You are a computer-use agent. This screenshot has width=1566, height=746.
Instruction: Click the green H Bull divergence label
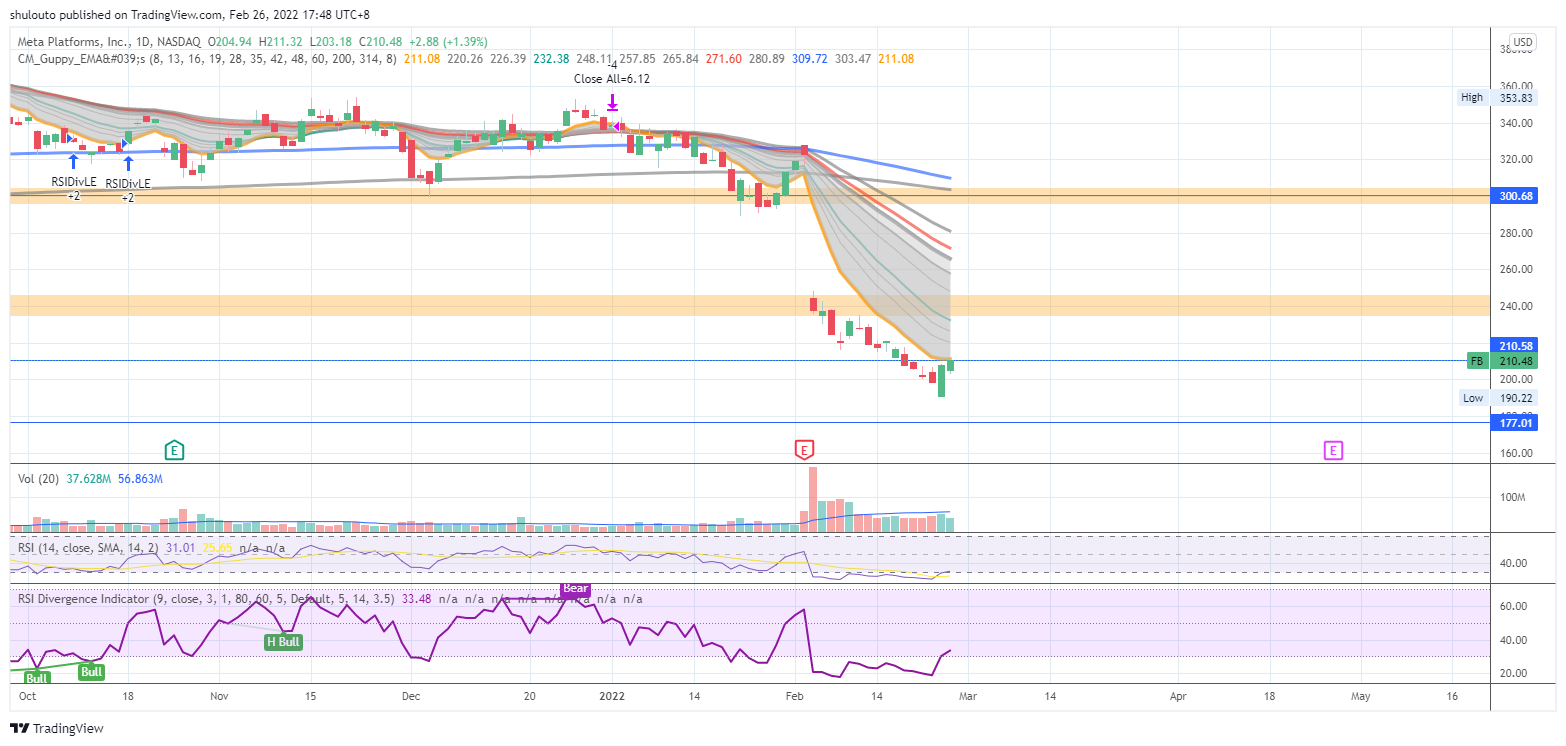(x=282, y=642)
